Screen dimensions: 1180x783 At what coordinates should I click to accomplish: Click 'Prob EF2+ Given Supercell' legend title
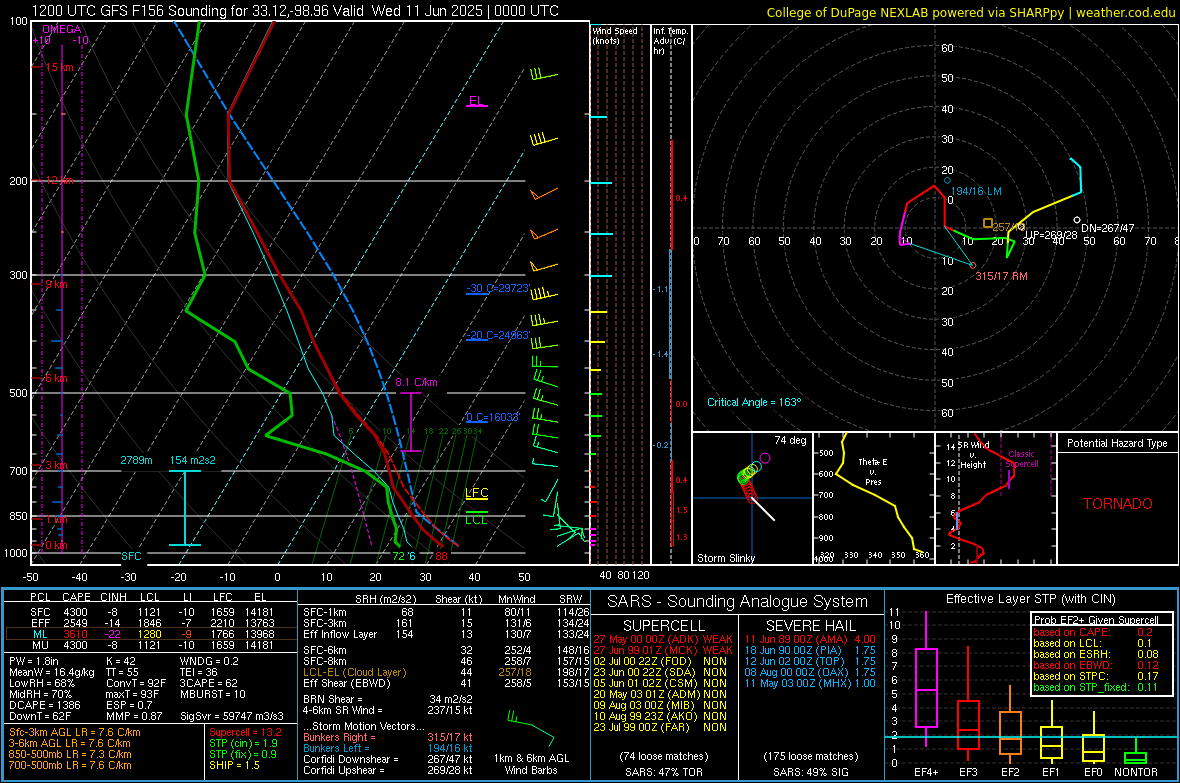click(x=1096, y=620)
